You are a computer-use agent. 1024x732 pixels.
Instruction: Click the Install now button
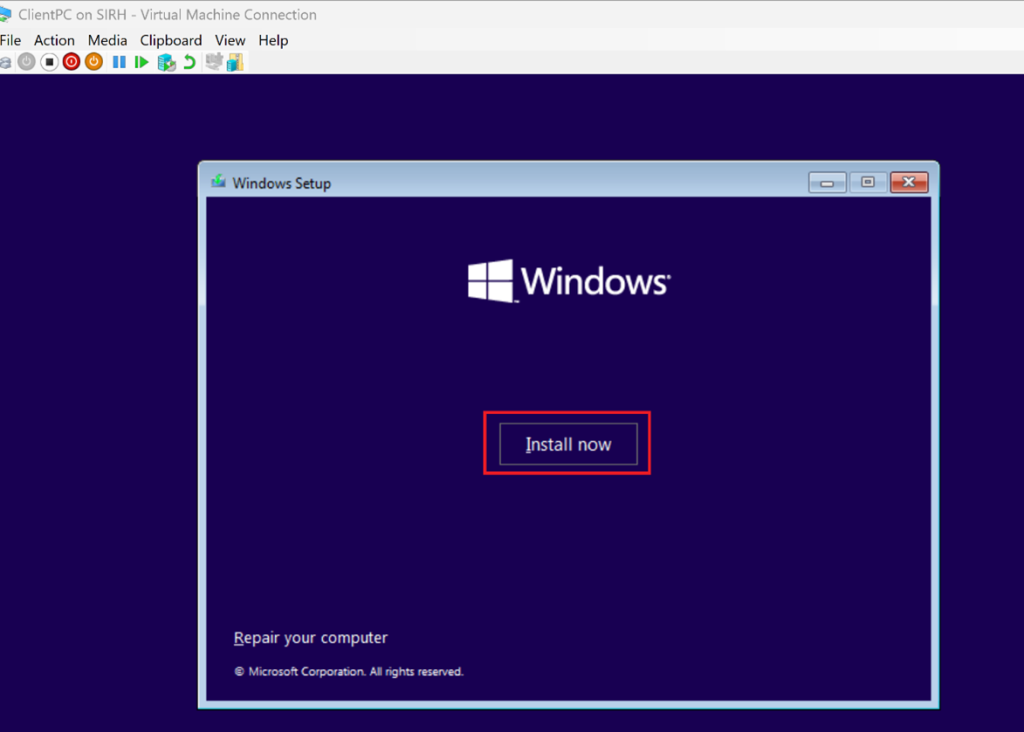[x=568, y=444]
